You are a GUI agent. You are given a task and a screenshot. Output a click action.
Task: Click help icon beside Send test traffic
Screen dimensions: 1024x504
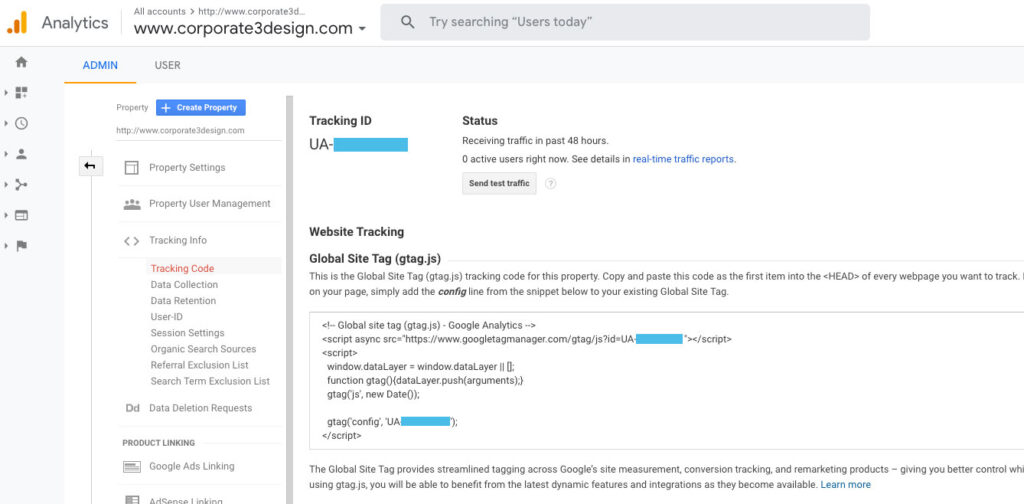click(x=551, y=184)
